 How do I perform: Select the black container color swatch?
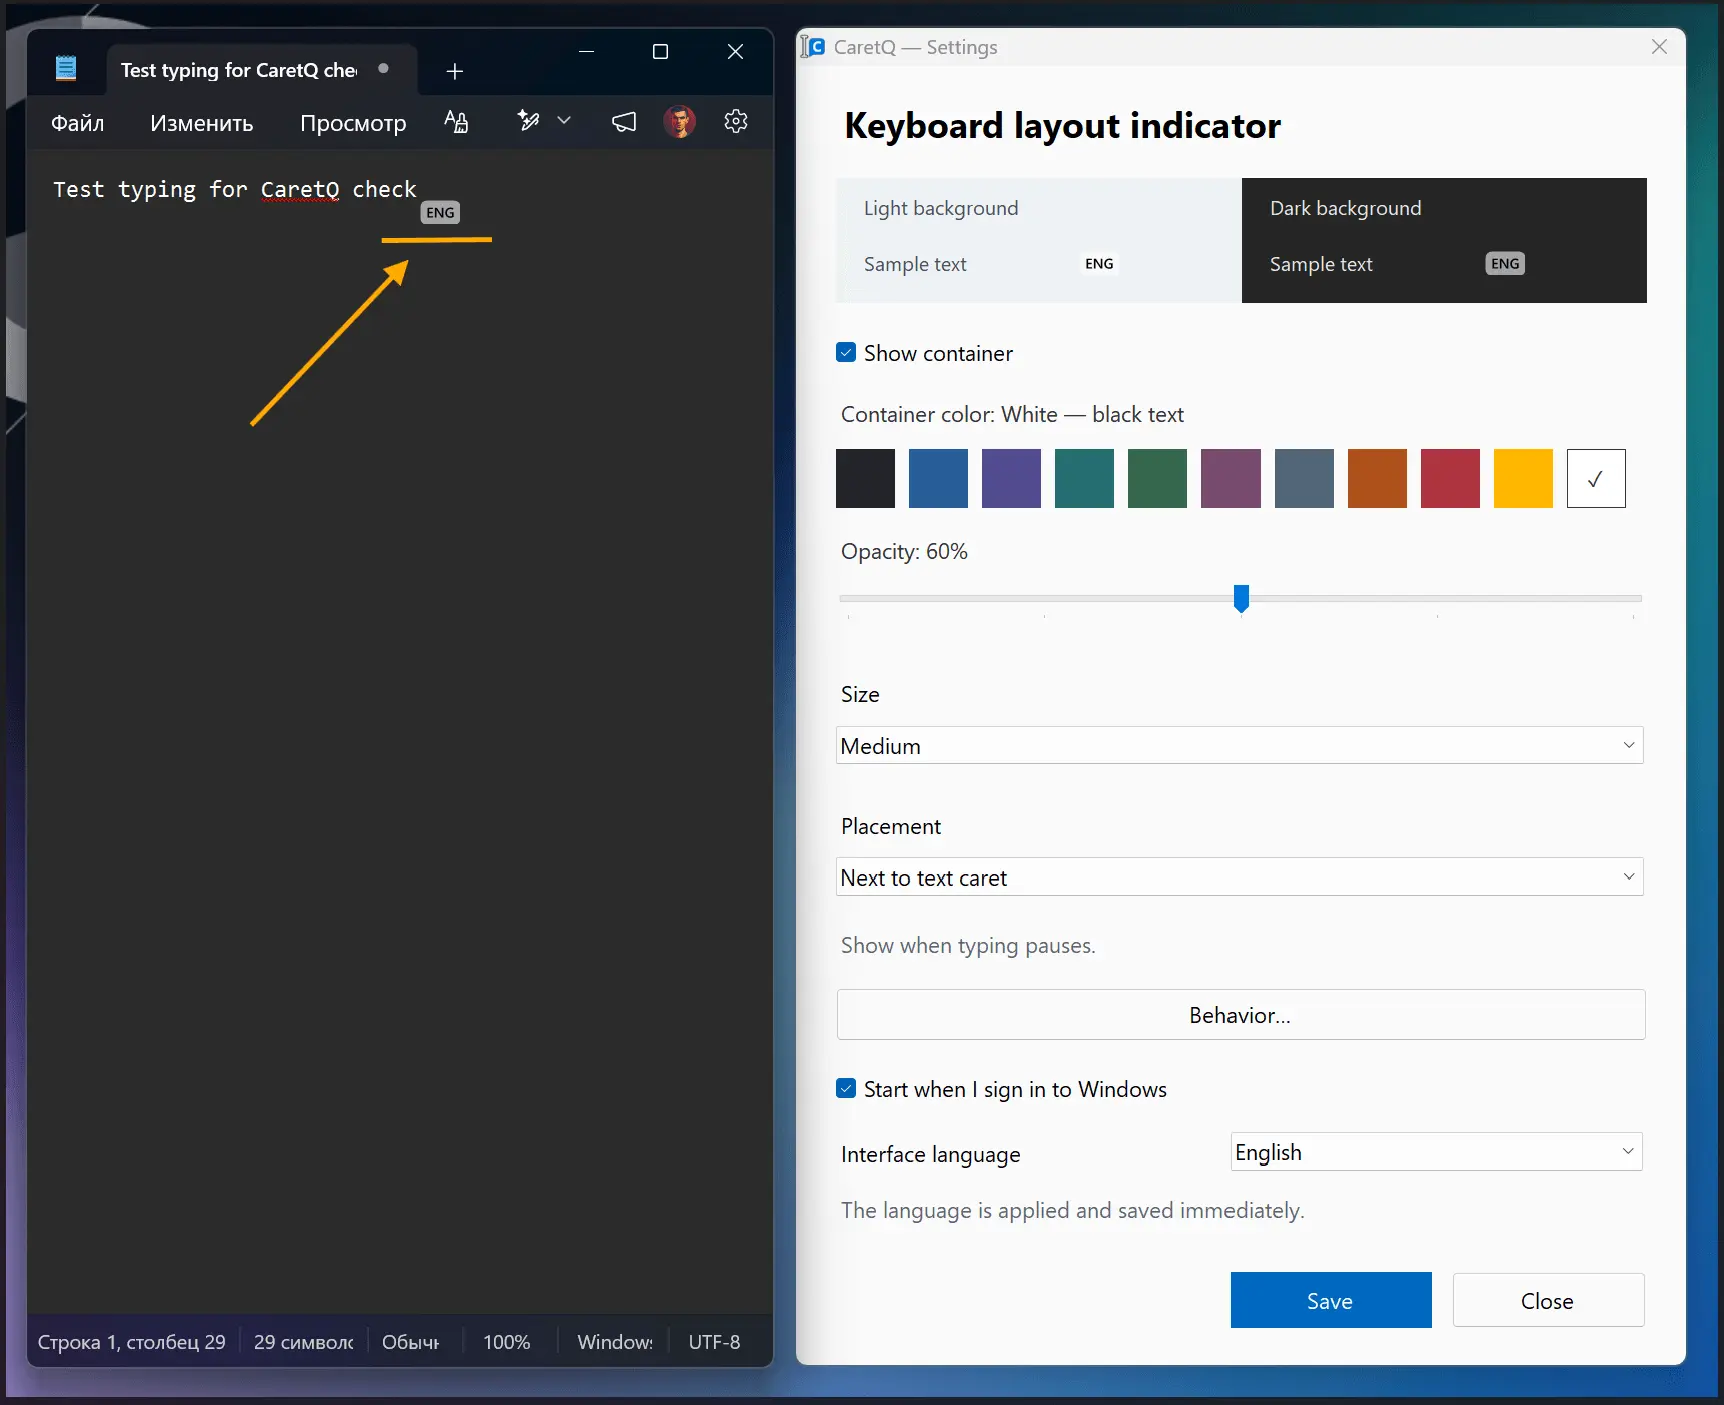865,478
